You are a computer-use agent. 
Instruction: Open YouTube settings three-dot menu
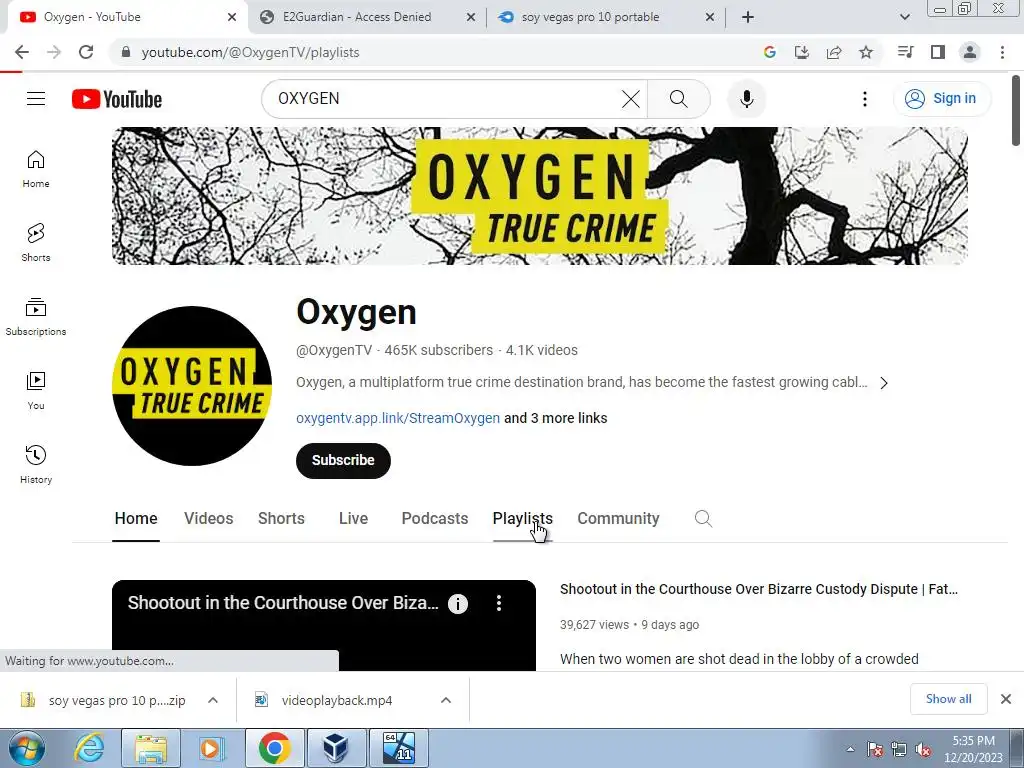(865, 99)
